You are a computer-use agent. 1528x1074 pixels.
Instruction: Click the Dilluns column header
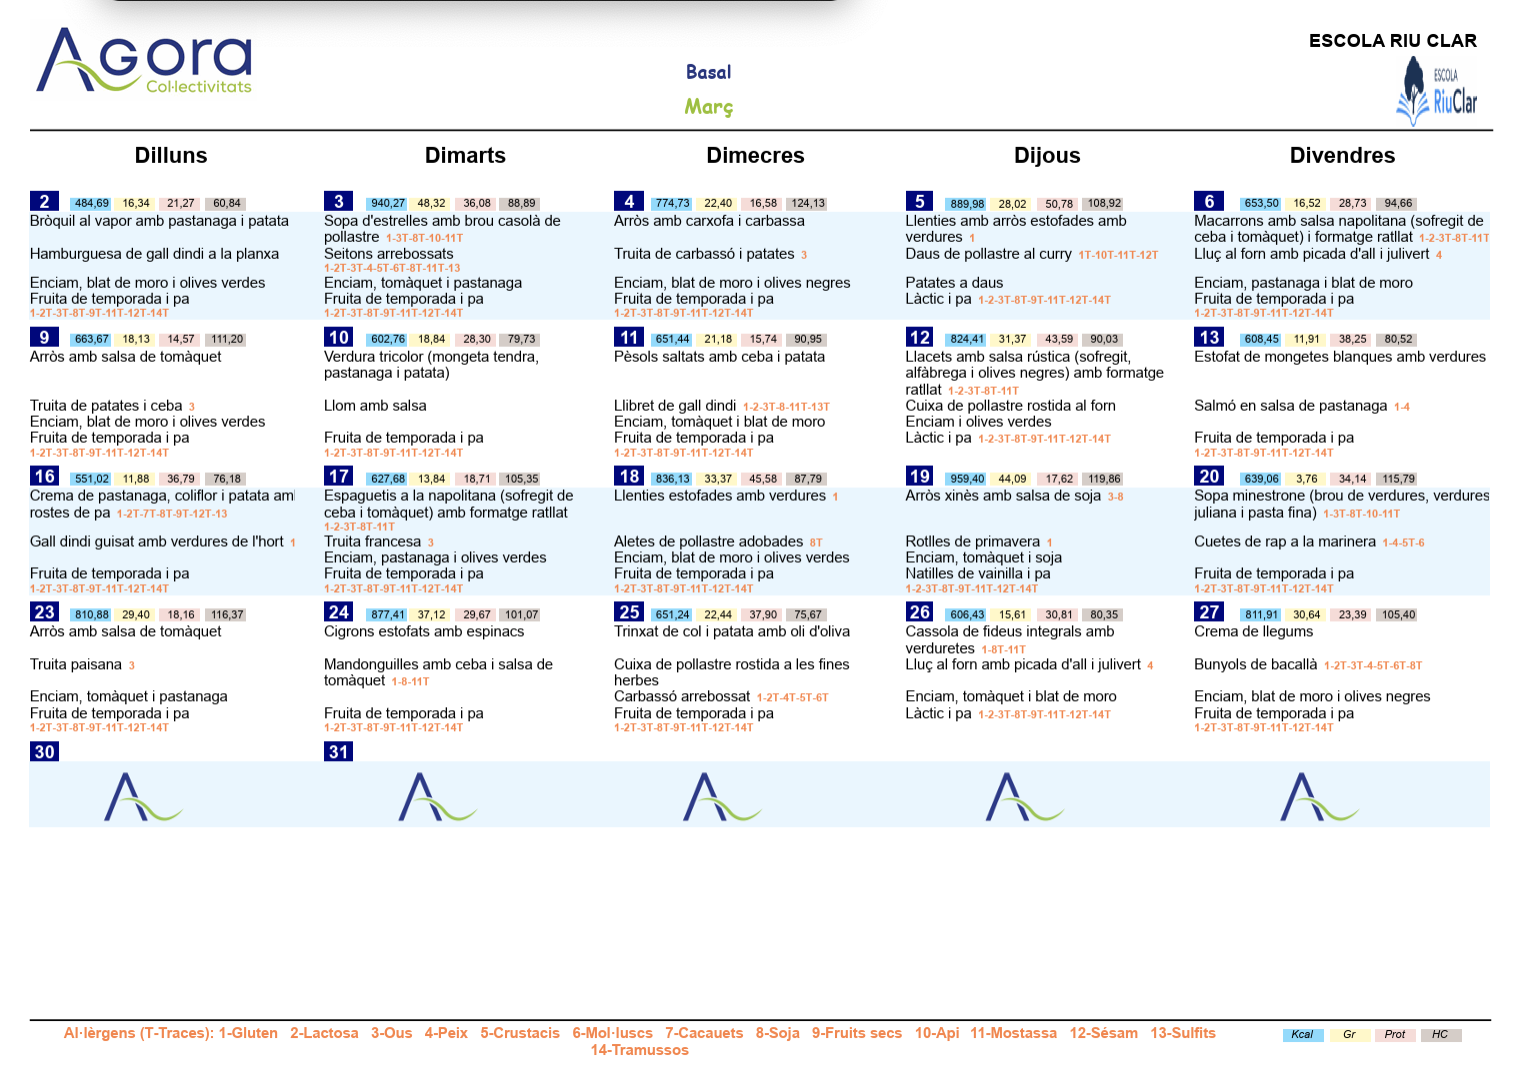171,156
